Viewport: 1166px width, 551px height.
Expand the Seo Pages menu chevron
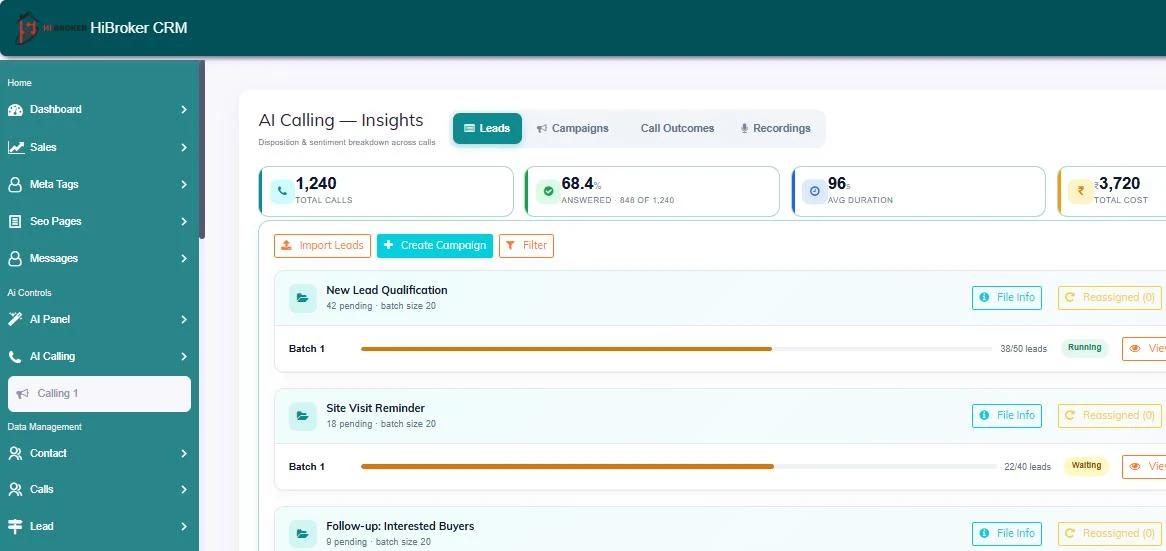point(184,222)
